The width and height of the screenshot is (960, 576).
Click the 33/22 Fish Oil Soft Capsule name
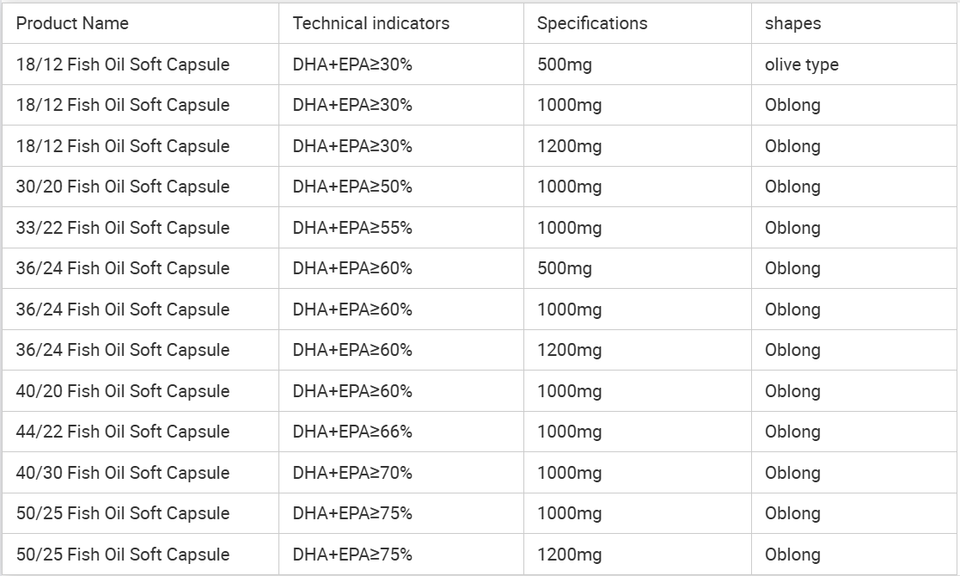pos(123,228)
